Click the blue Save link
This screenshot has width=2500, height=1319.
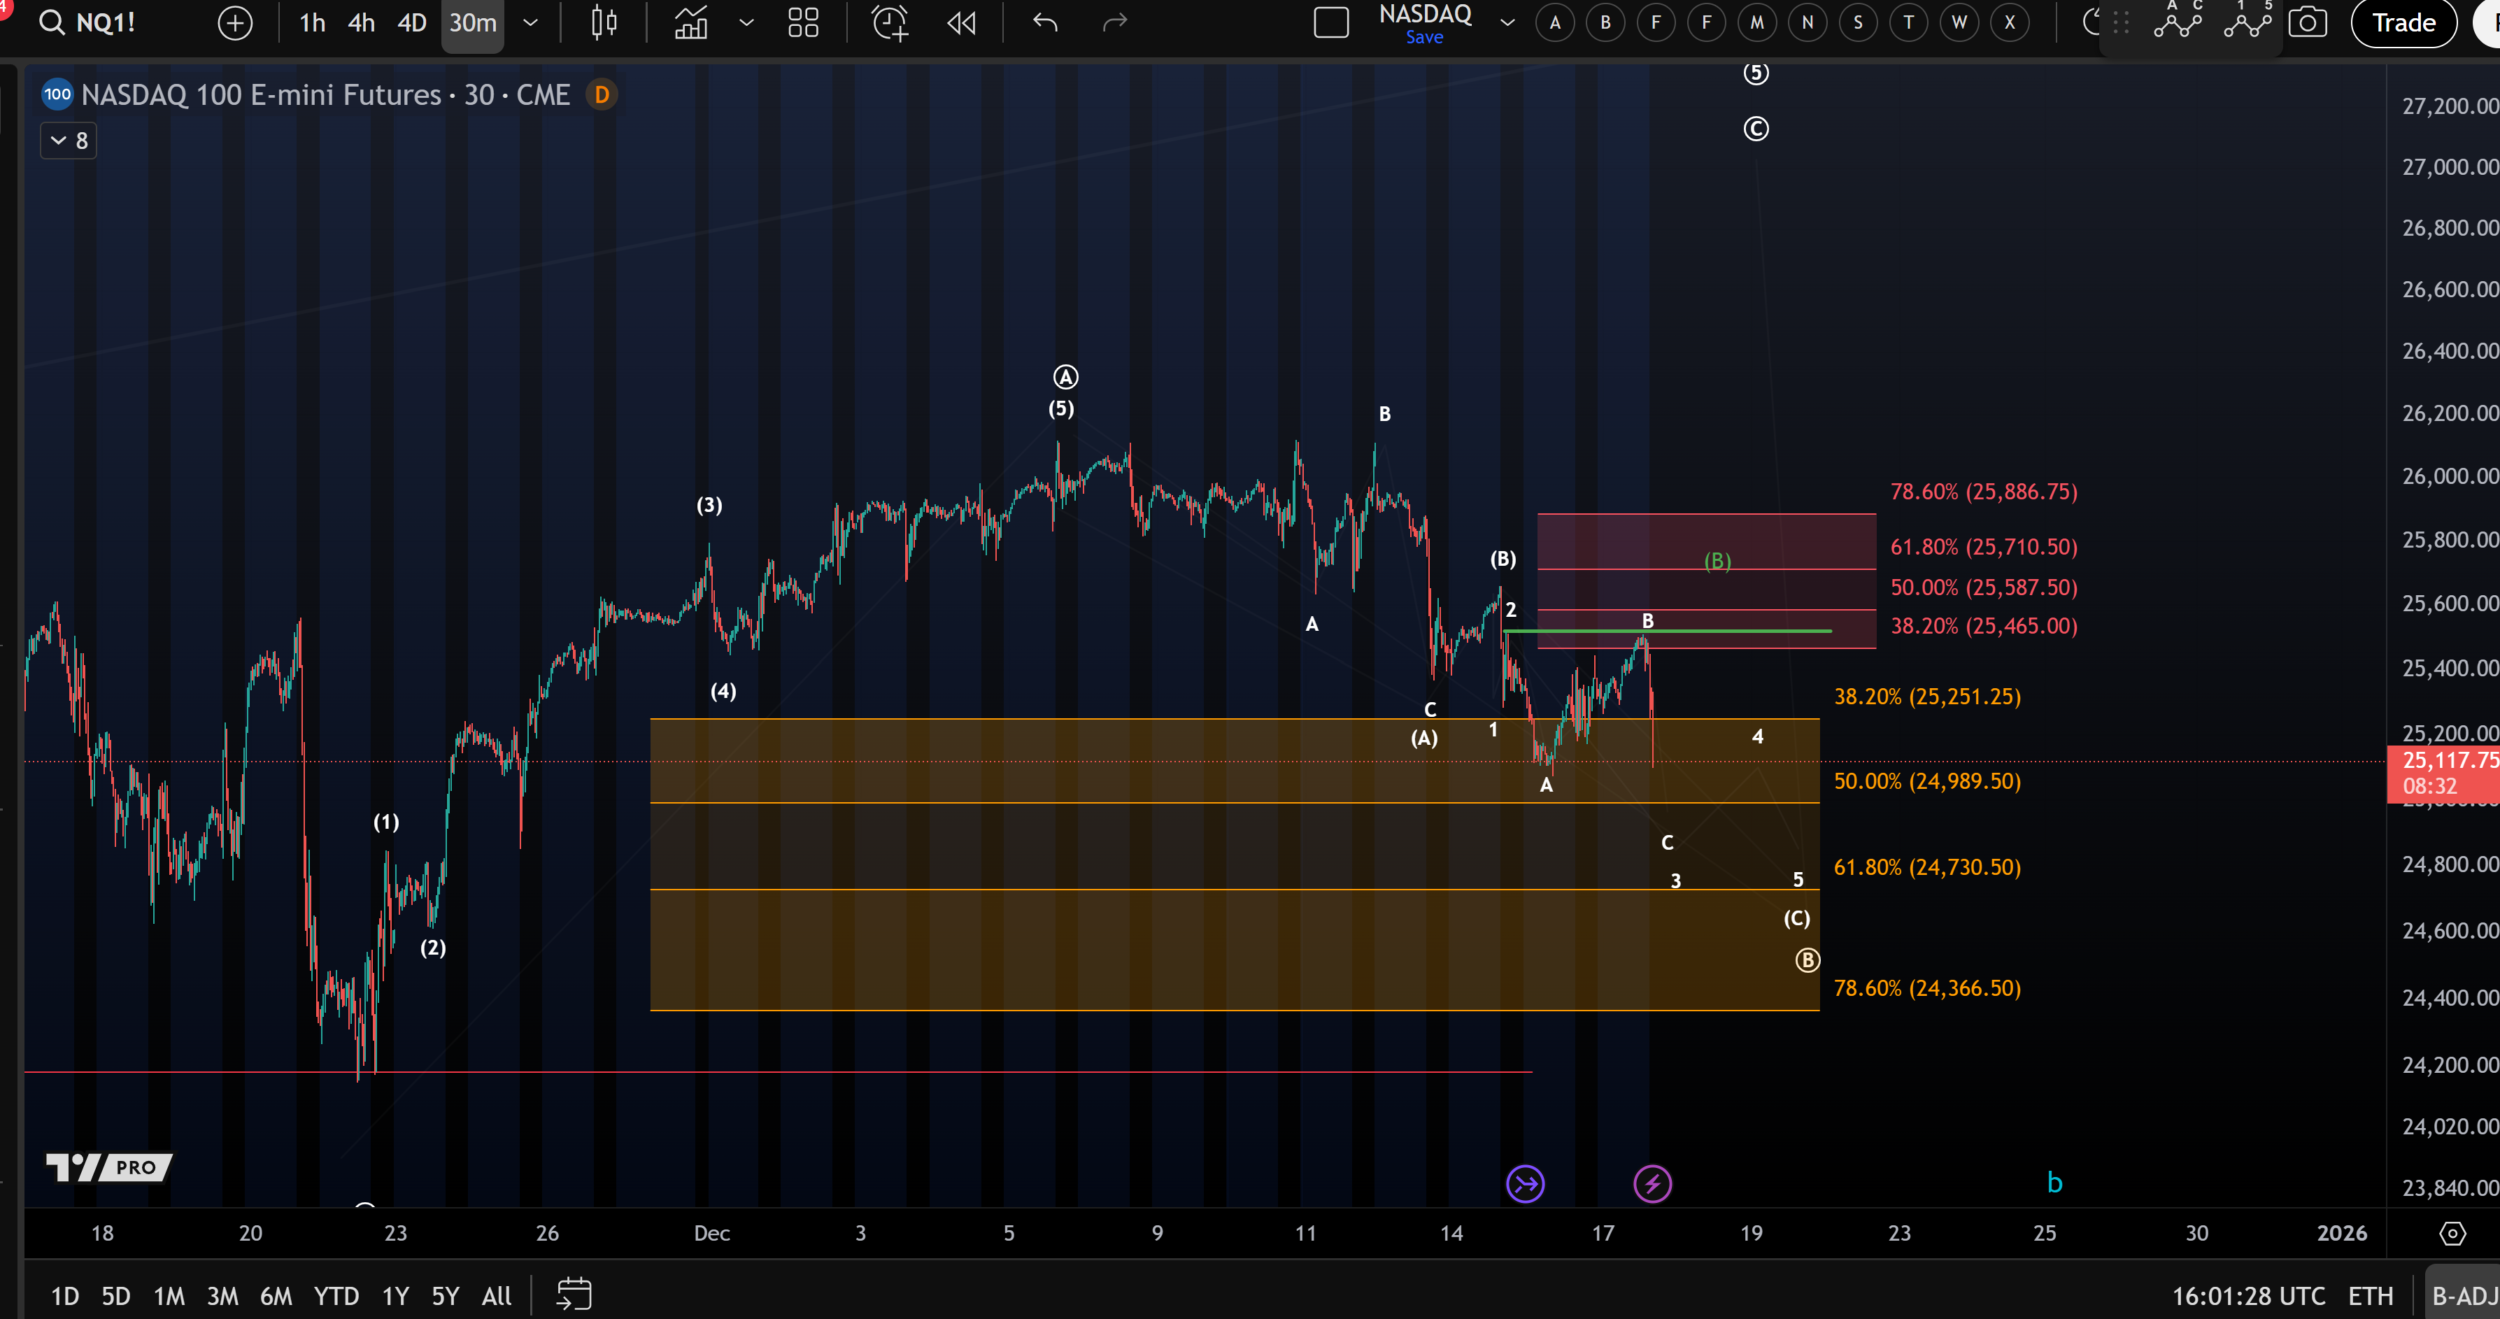click(1424, 37)
